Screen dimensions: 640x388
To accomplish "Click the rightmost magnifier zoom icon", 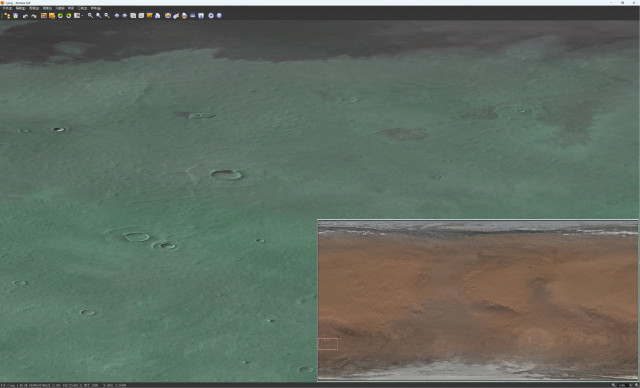I will pyautogui.click(x=107, y=16).
